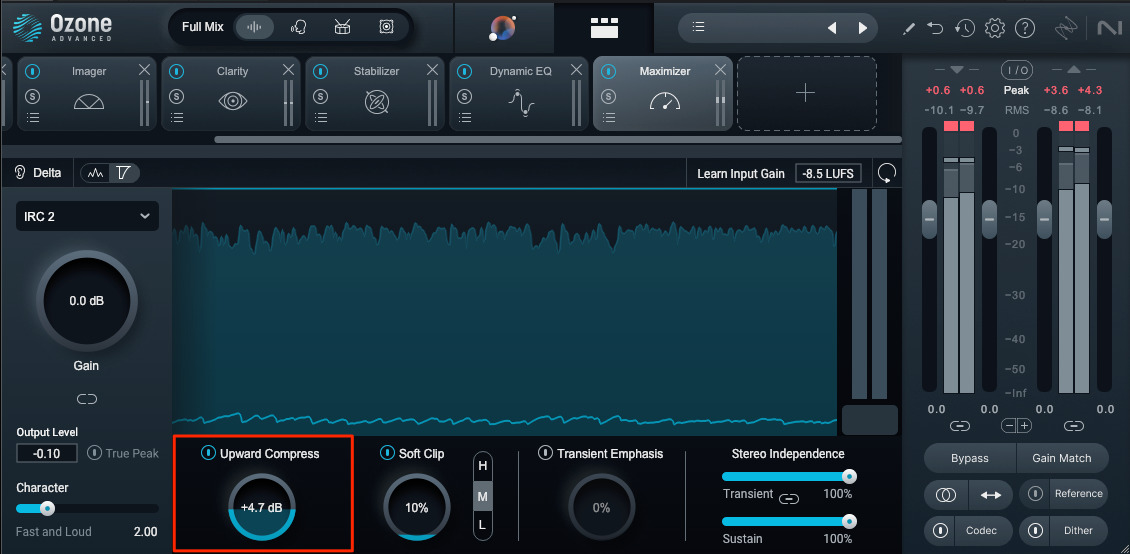Image resolution: width=1130 pixels, height=554 pixels.
Task: Open the Imager module preset list
Action: [x=32, y=118]
